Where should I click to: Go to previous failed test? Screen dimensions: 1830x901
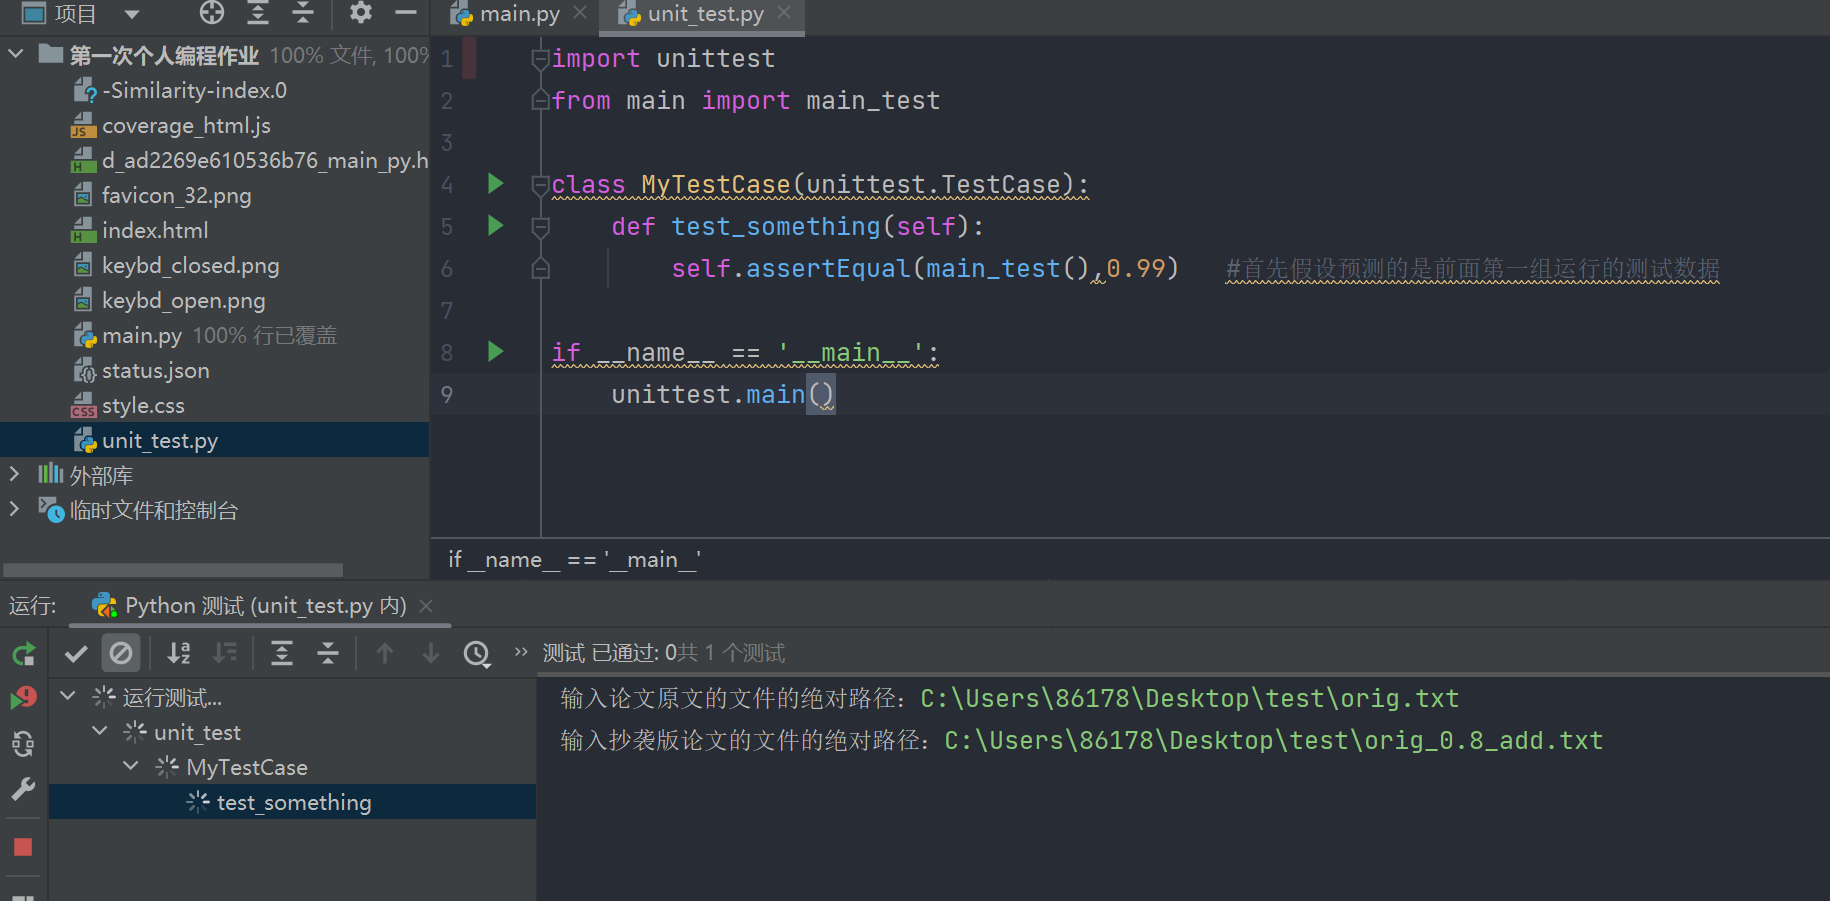pyautogui.click(x=385, y=654)
